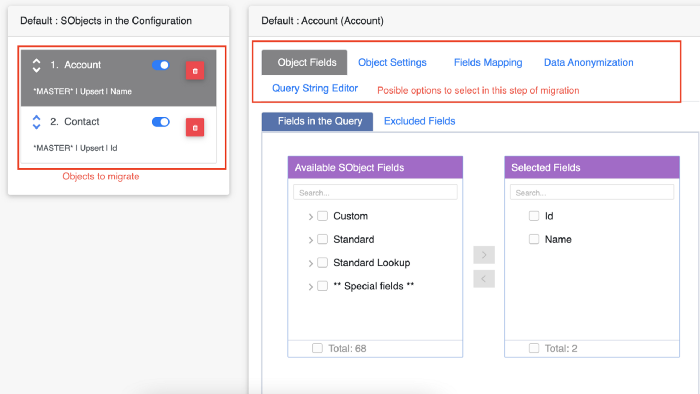Open the Fields Mapping tab
Viewport: 700px width, 394px height.
(488, 62)
